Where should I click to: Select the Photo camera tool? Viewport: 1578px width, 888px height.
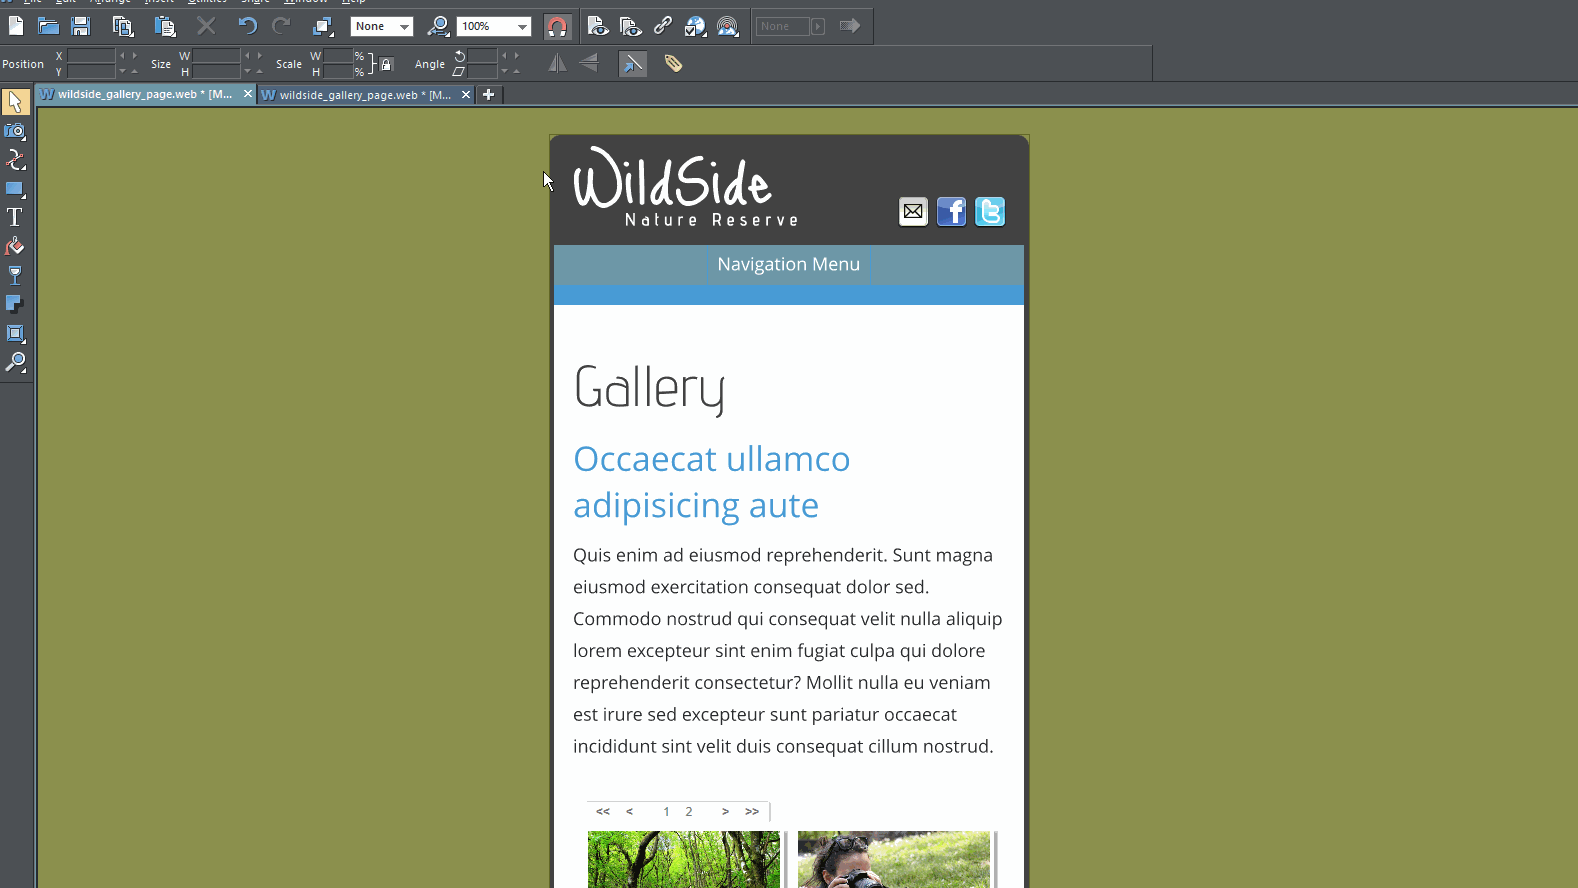pyautogui.click(x=15, y=131)
